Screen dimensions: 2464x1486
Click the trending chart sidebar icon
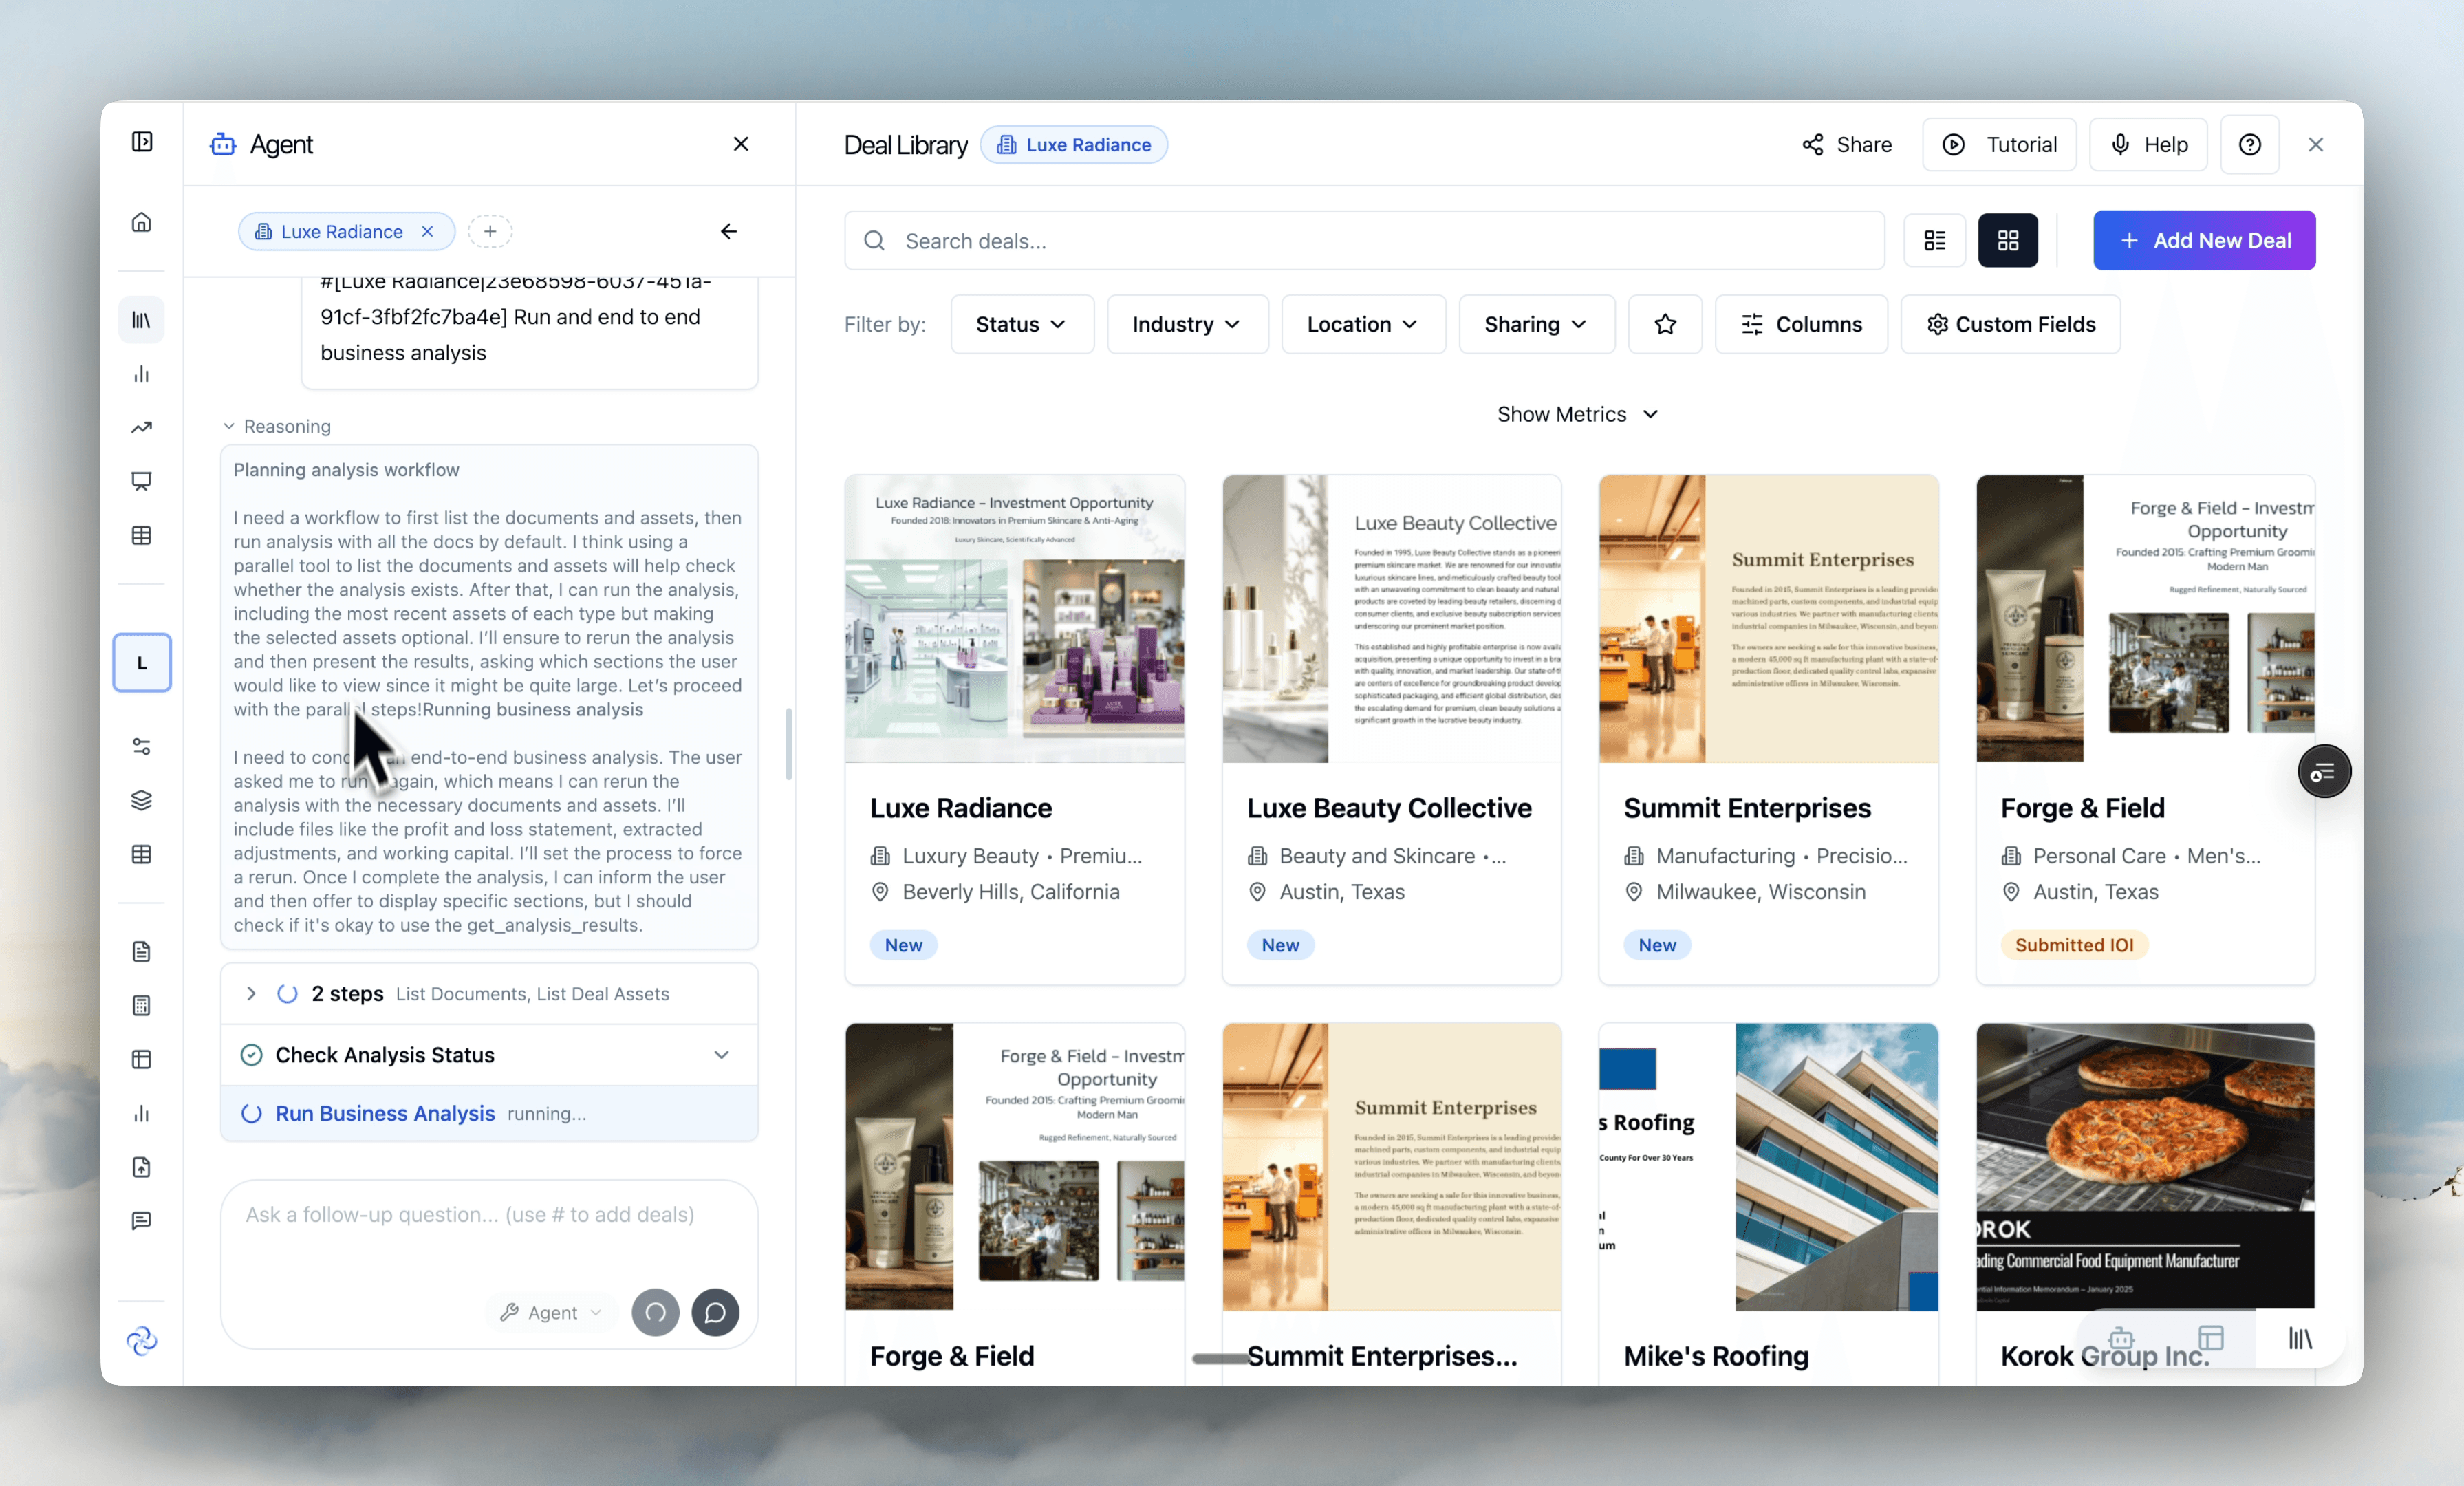[x=142, y=428]
